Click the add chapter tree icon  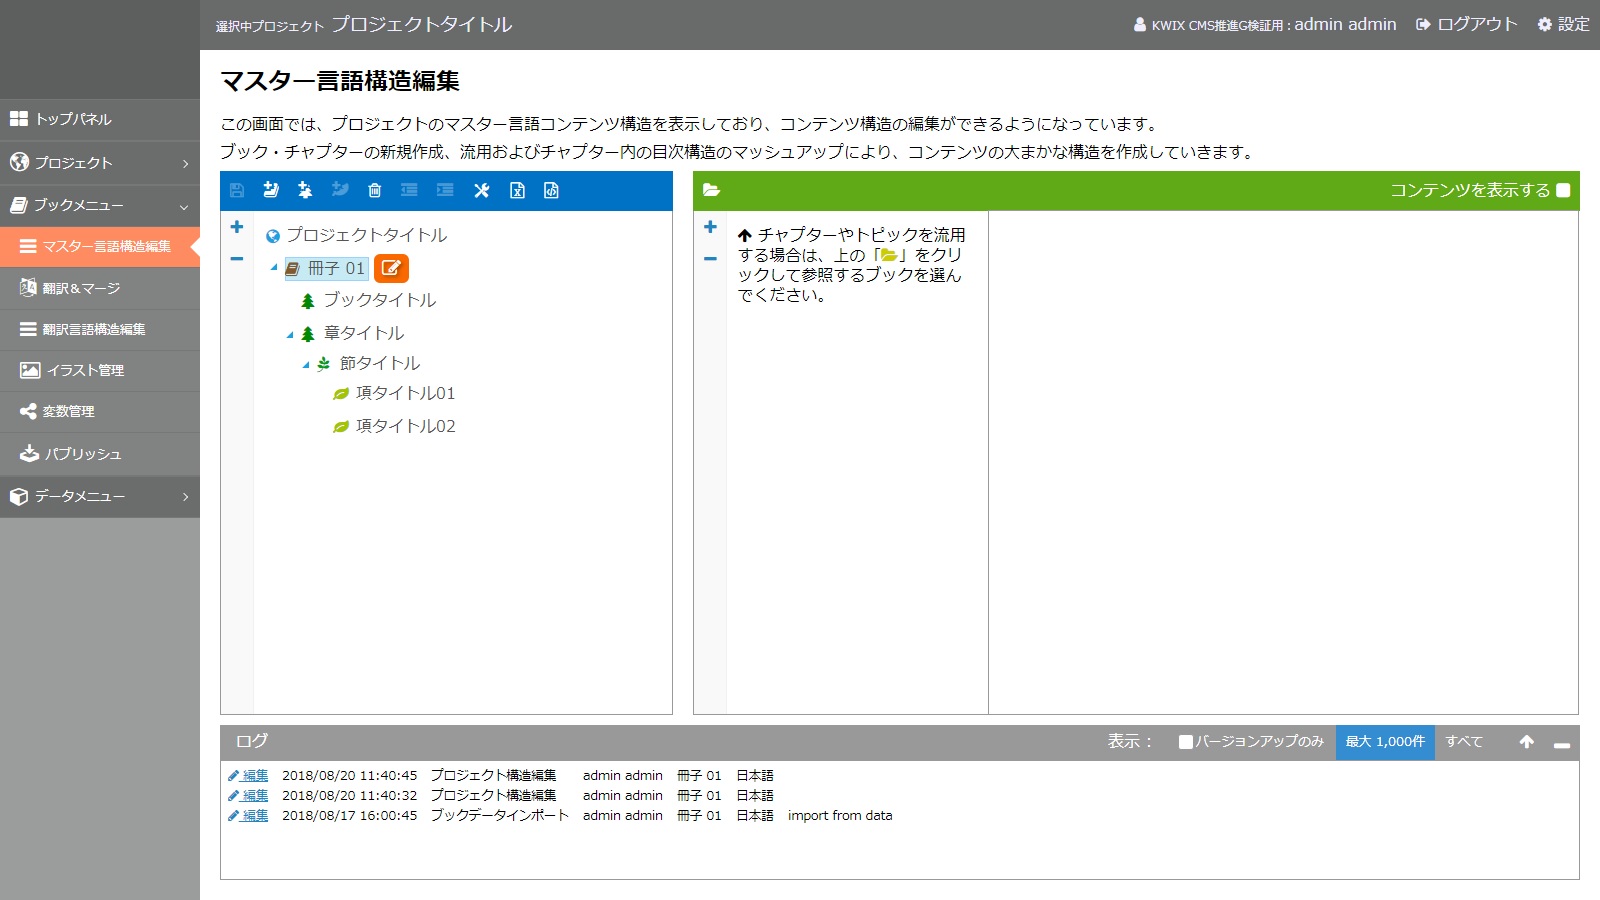pos(305,190)
